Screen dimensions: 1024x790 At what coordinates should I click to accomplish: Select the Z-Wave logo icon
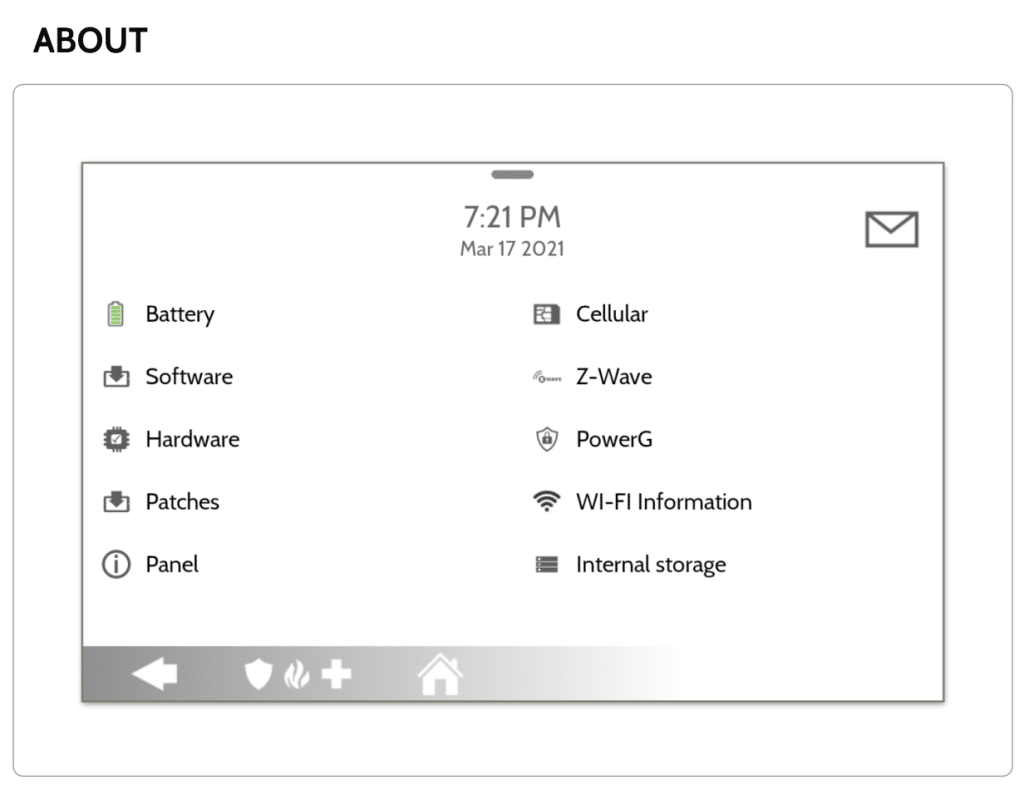[x=547, y=377]
